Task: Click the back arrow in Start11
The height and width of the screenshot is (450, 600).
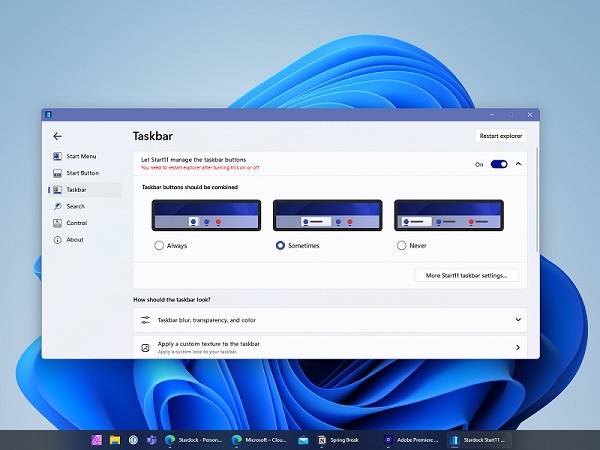Action: tap(57, 136)
